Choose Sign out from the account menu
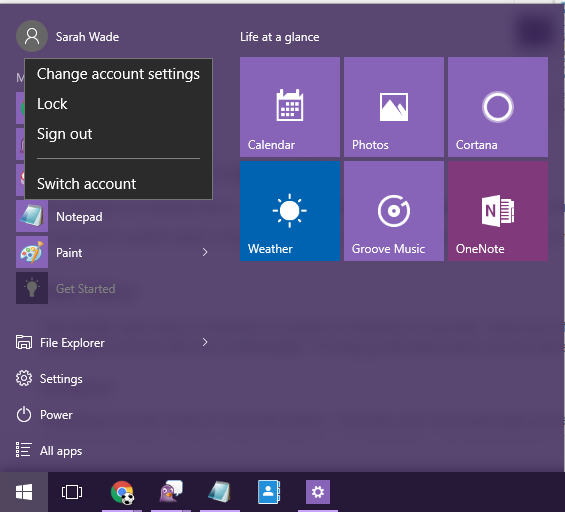This screenshot has height=512, width=565. point(118,134)
